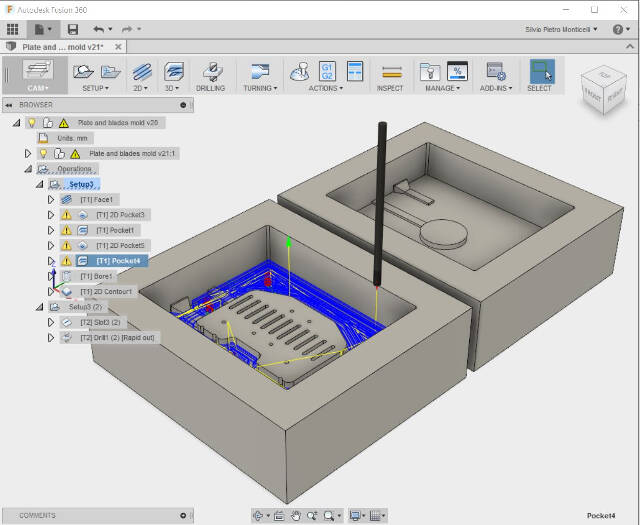Collapse the Setup3 (2) node
640x525 pixels.
click(x=39, y=307)
